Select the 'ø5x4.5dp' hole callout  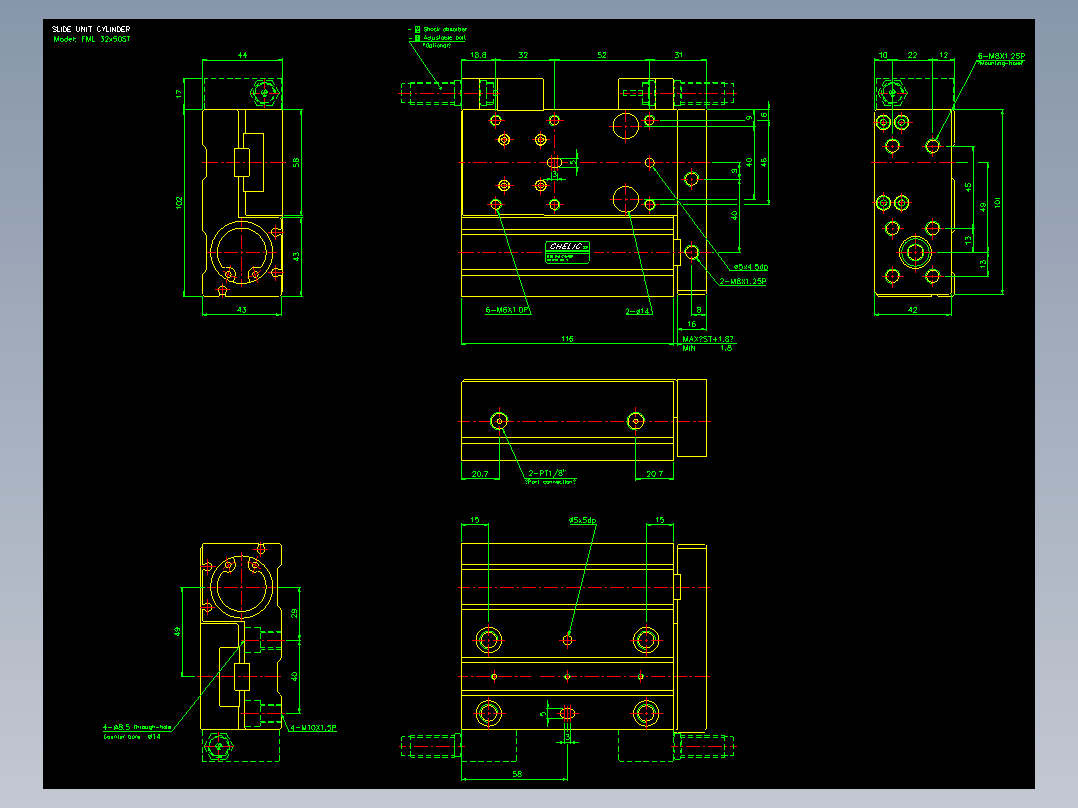click(x=751, y=267)
